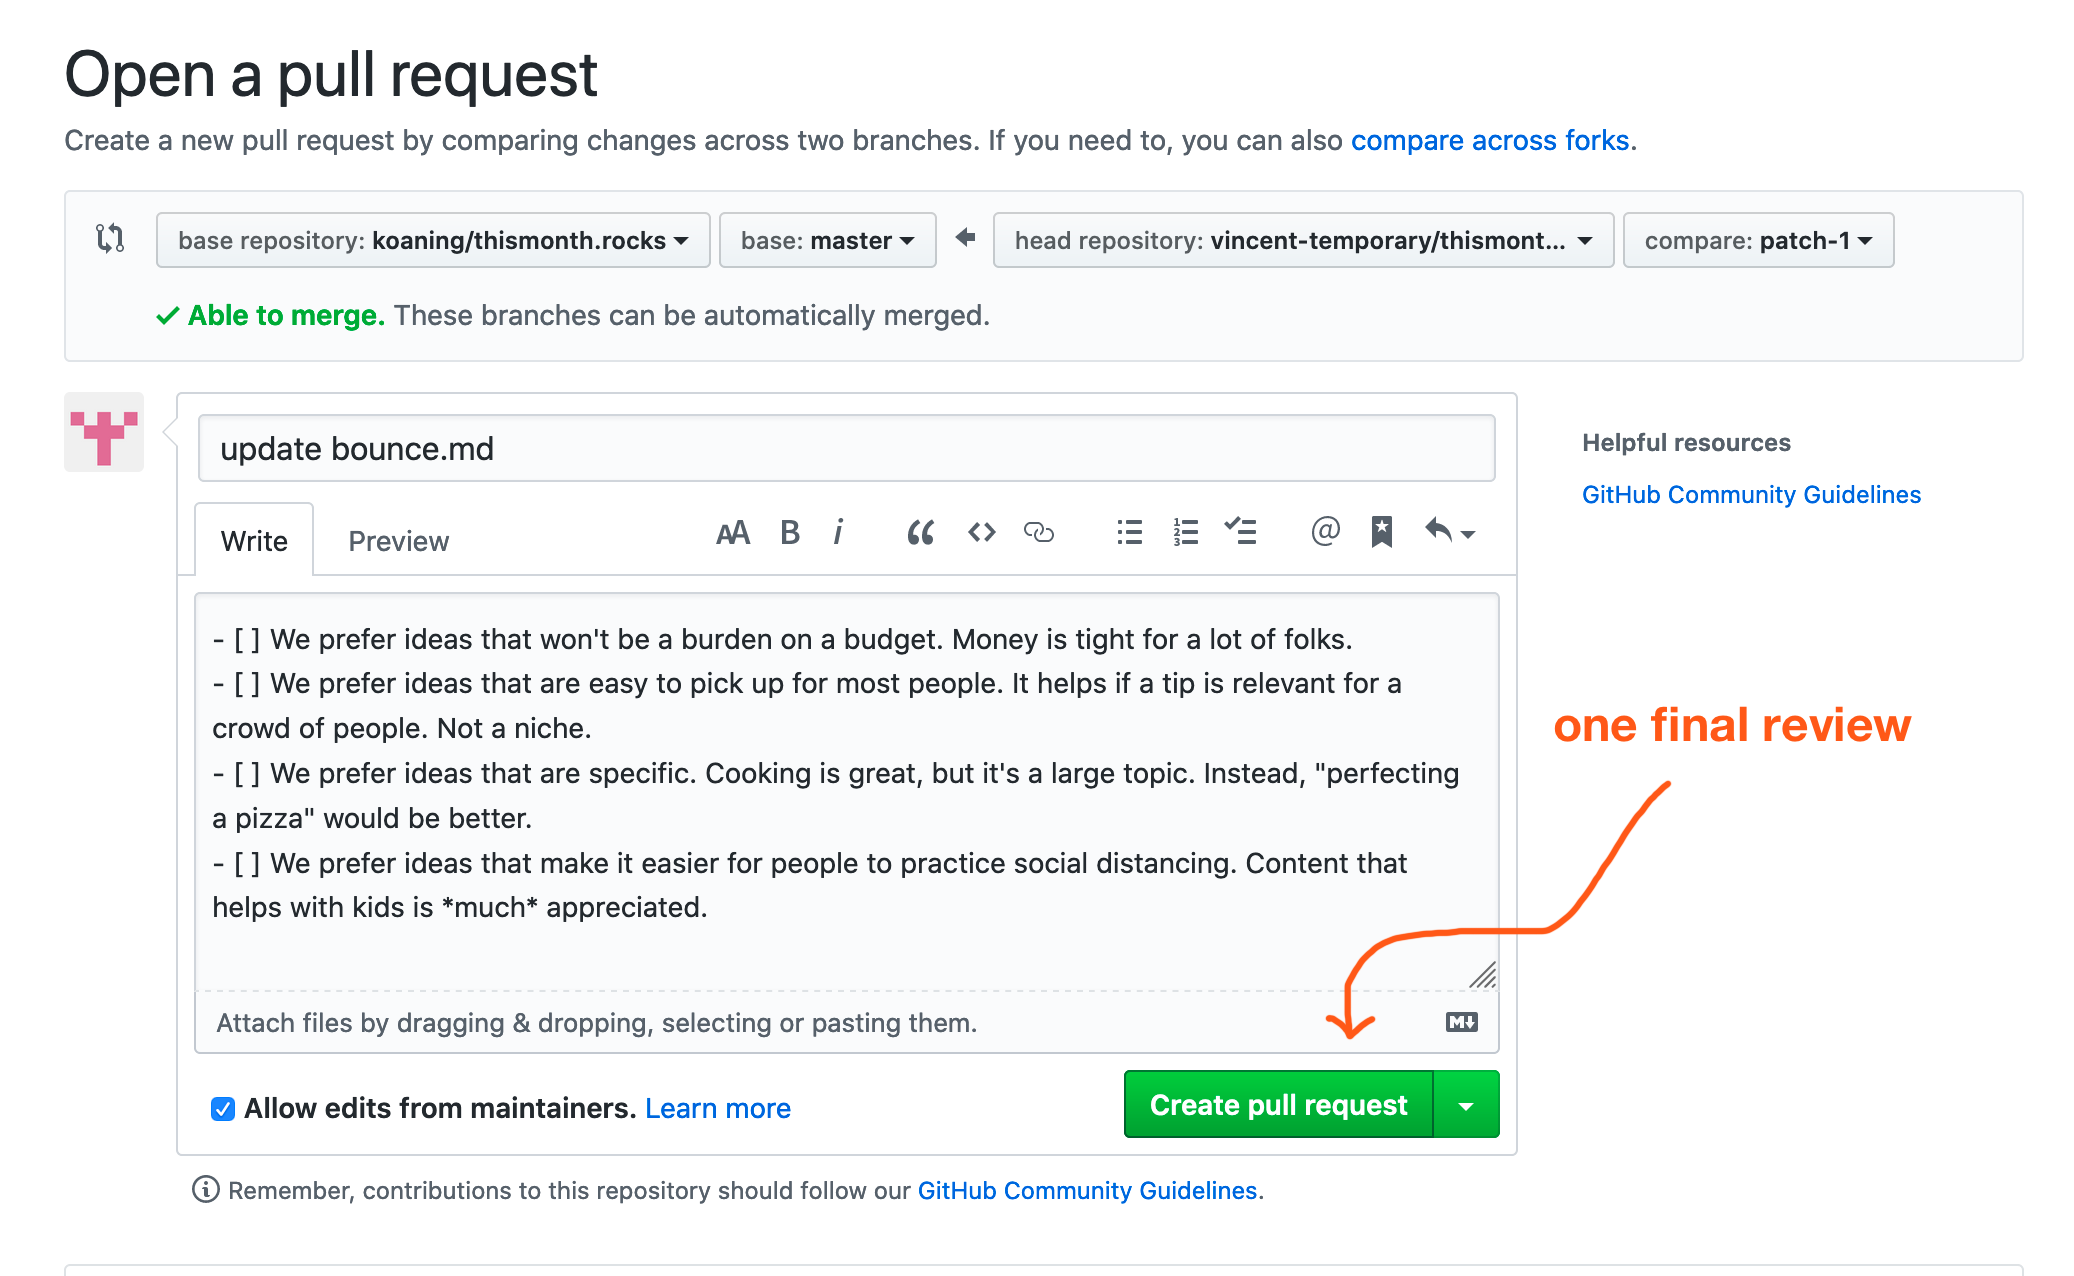Uncheck Allow edits from maintainers
The width and height of the screenshot is (2074, 1276).
[x=223, y=1108]
